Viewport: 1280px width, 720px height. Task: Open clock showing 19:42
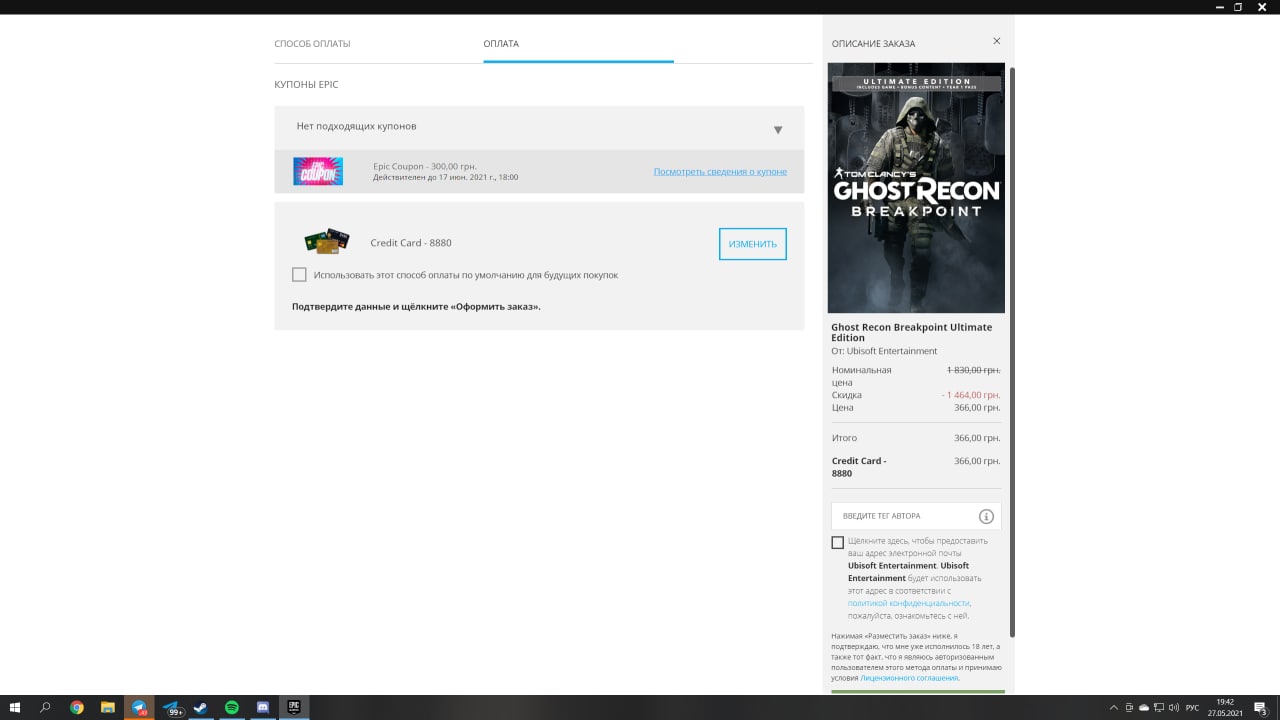coord(1225,707)
